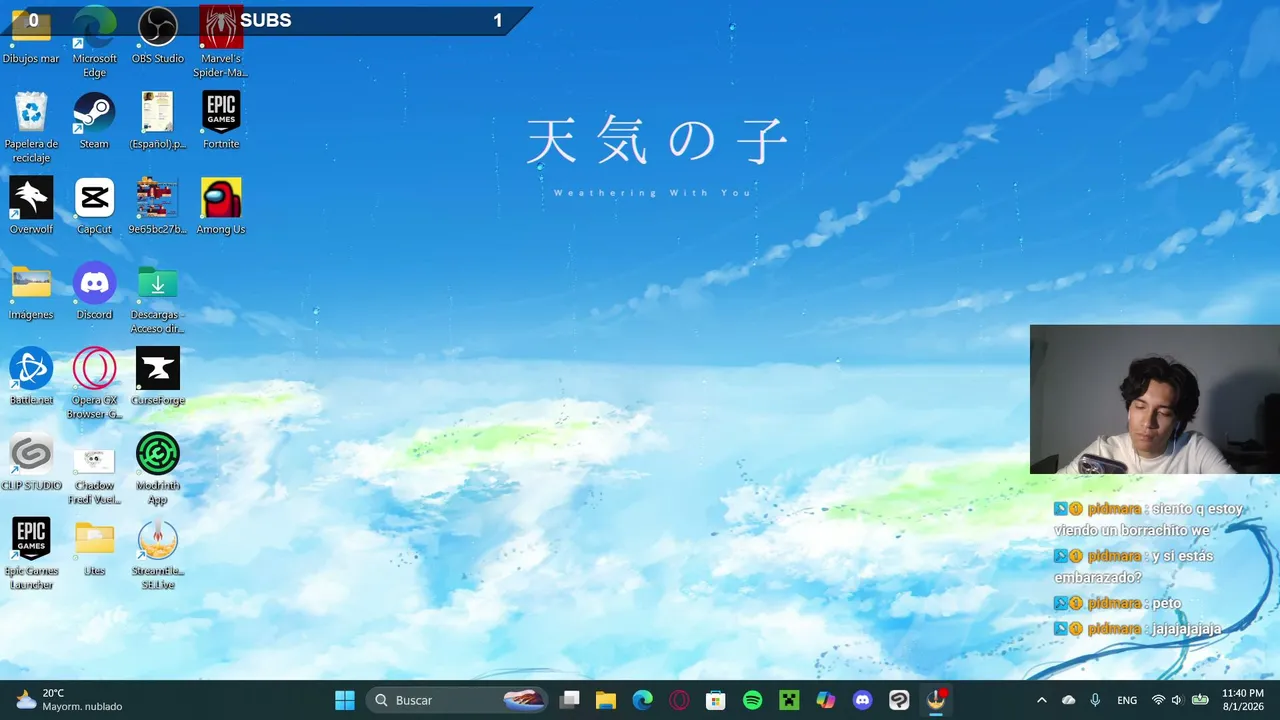
Task: Open Task View from the taskbar
Action: coord(569,700)
